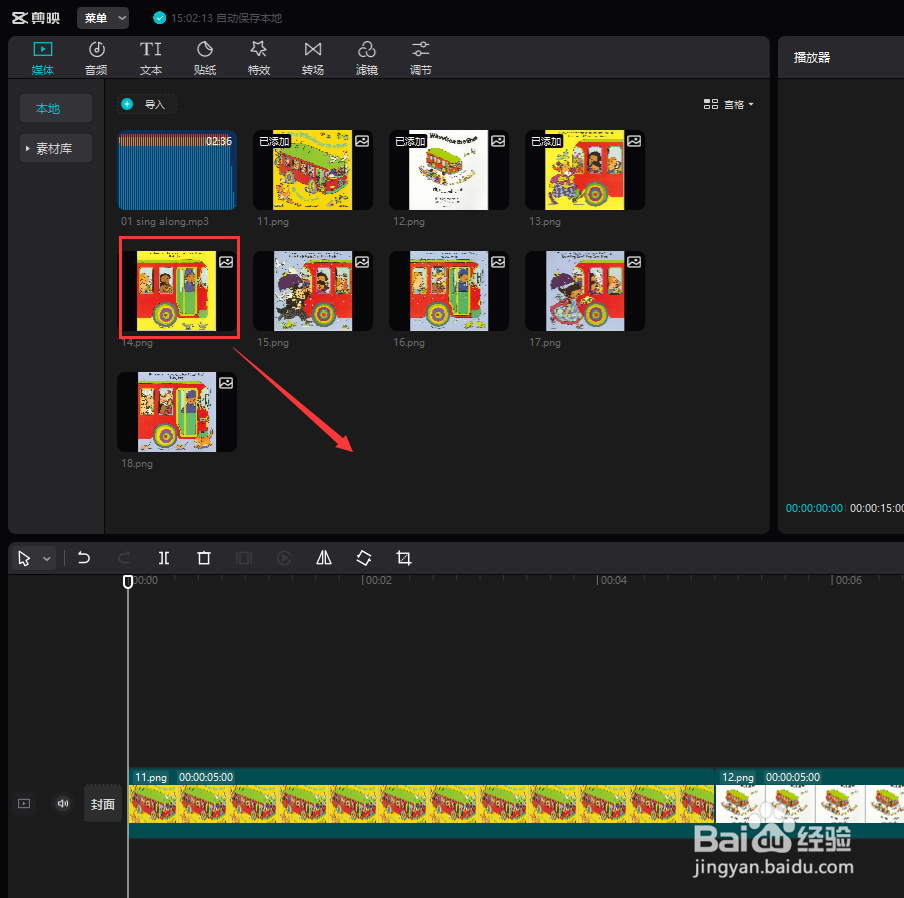Screen dimensions: 904x898
Task: Click the timeline playhead handle
Action: [128, 582]
